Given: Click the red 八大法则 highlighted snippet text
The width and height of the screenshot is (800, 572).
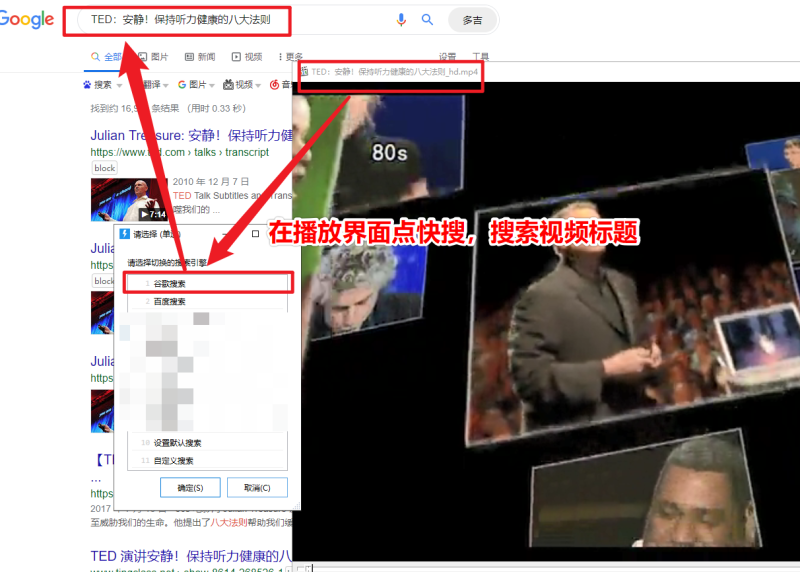Looking at the screenshot, I should point(229,523).
